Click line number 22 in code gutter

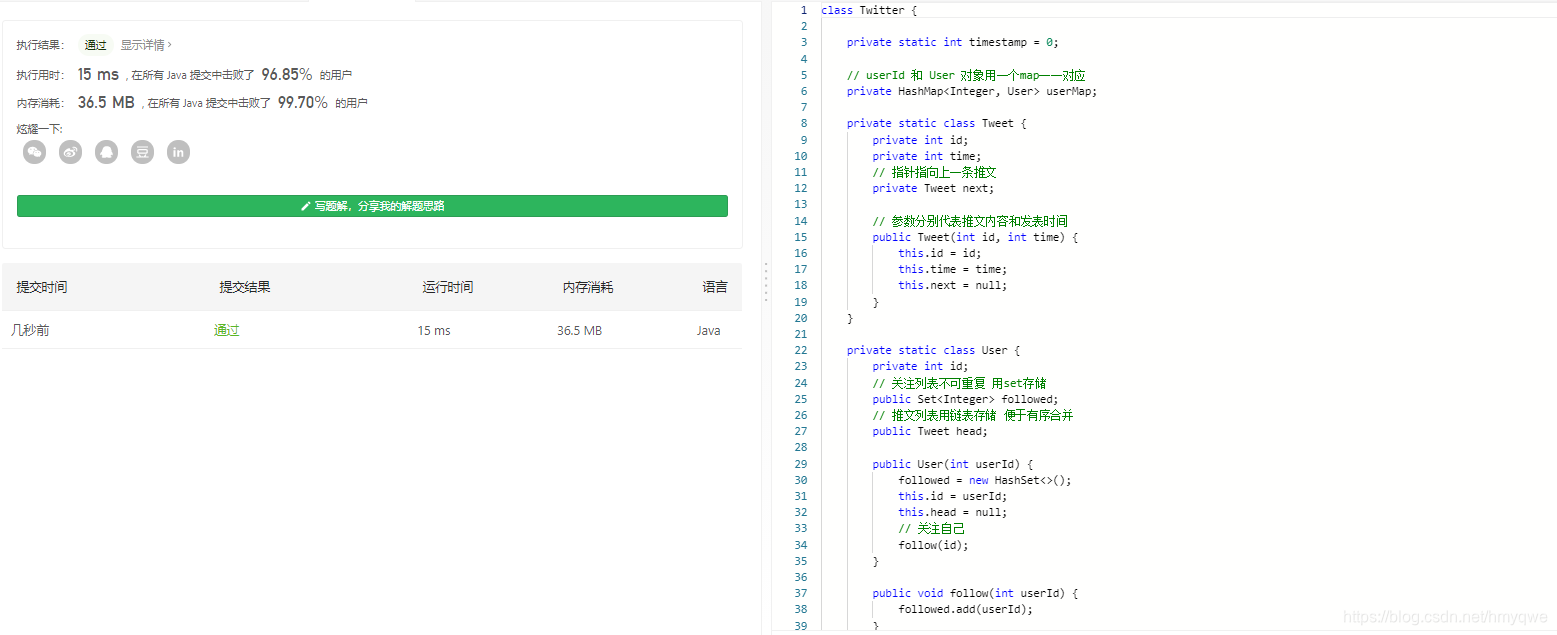(800, 350)
